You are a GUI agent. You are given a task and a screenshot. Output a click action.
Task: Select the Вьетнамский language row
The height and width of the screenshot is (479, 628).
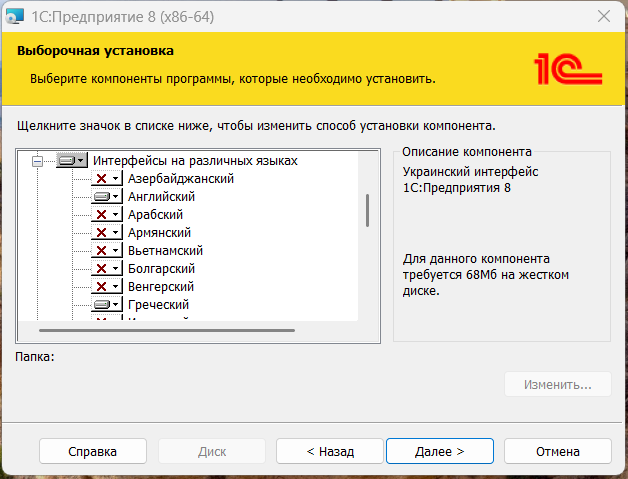coord(165,251)
